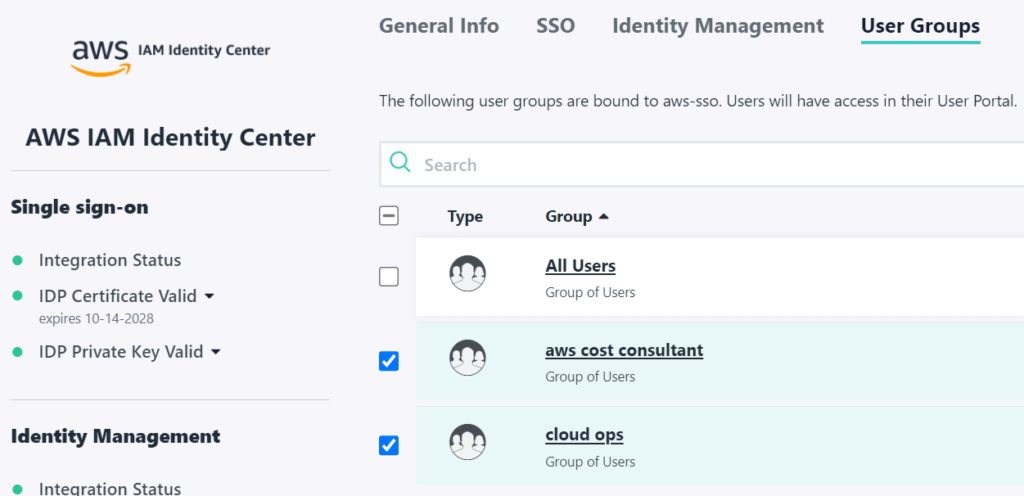Screen dimensions: 1024x496
Task: Click the IDP Certificate Valid label
Action: pos(118,296)
